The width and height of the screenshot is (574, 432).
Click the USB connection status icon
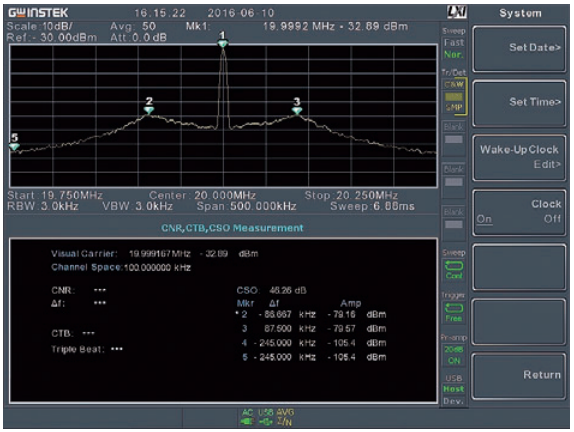point(265,417)
